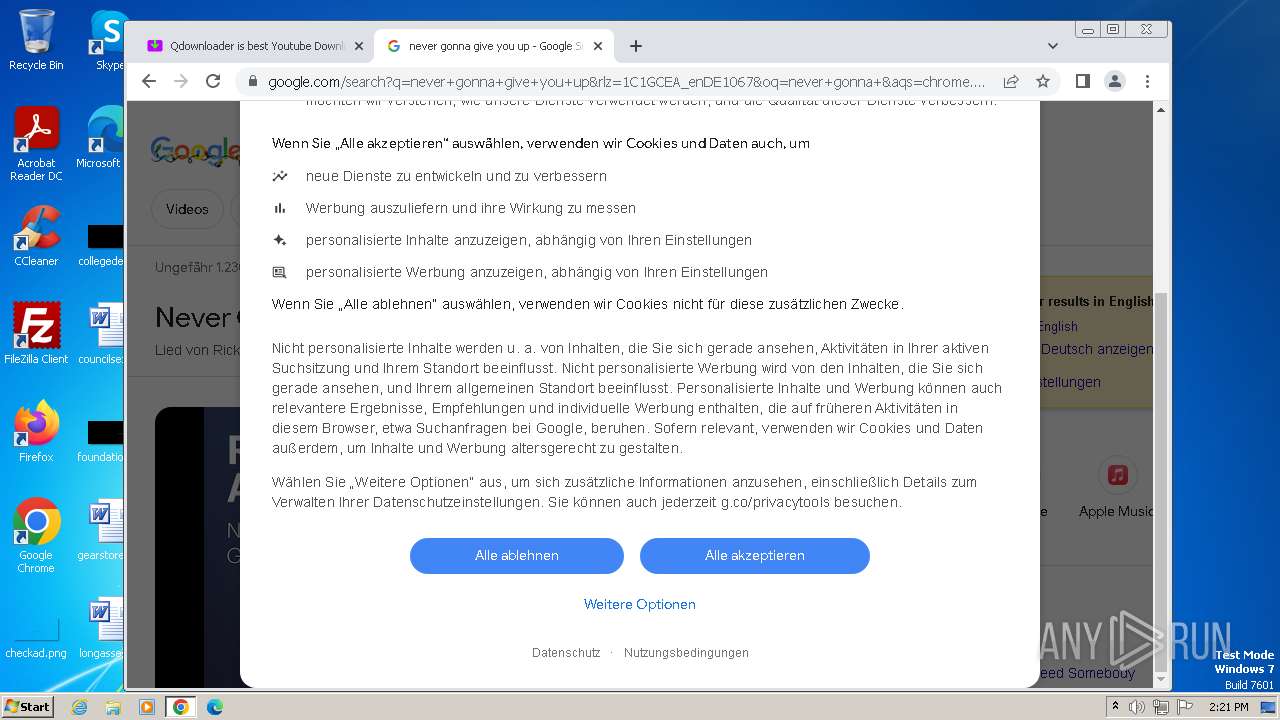Launch Internet Explorer from the taskbar
The width and height of the screenshot is (1280, 720).
[79, 707]
